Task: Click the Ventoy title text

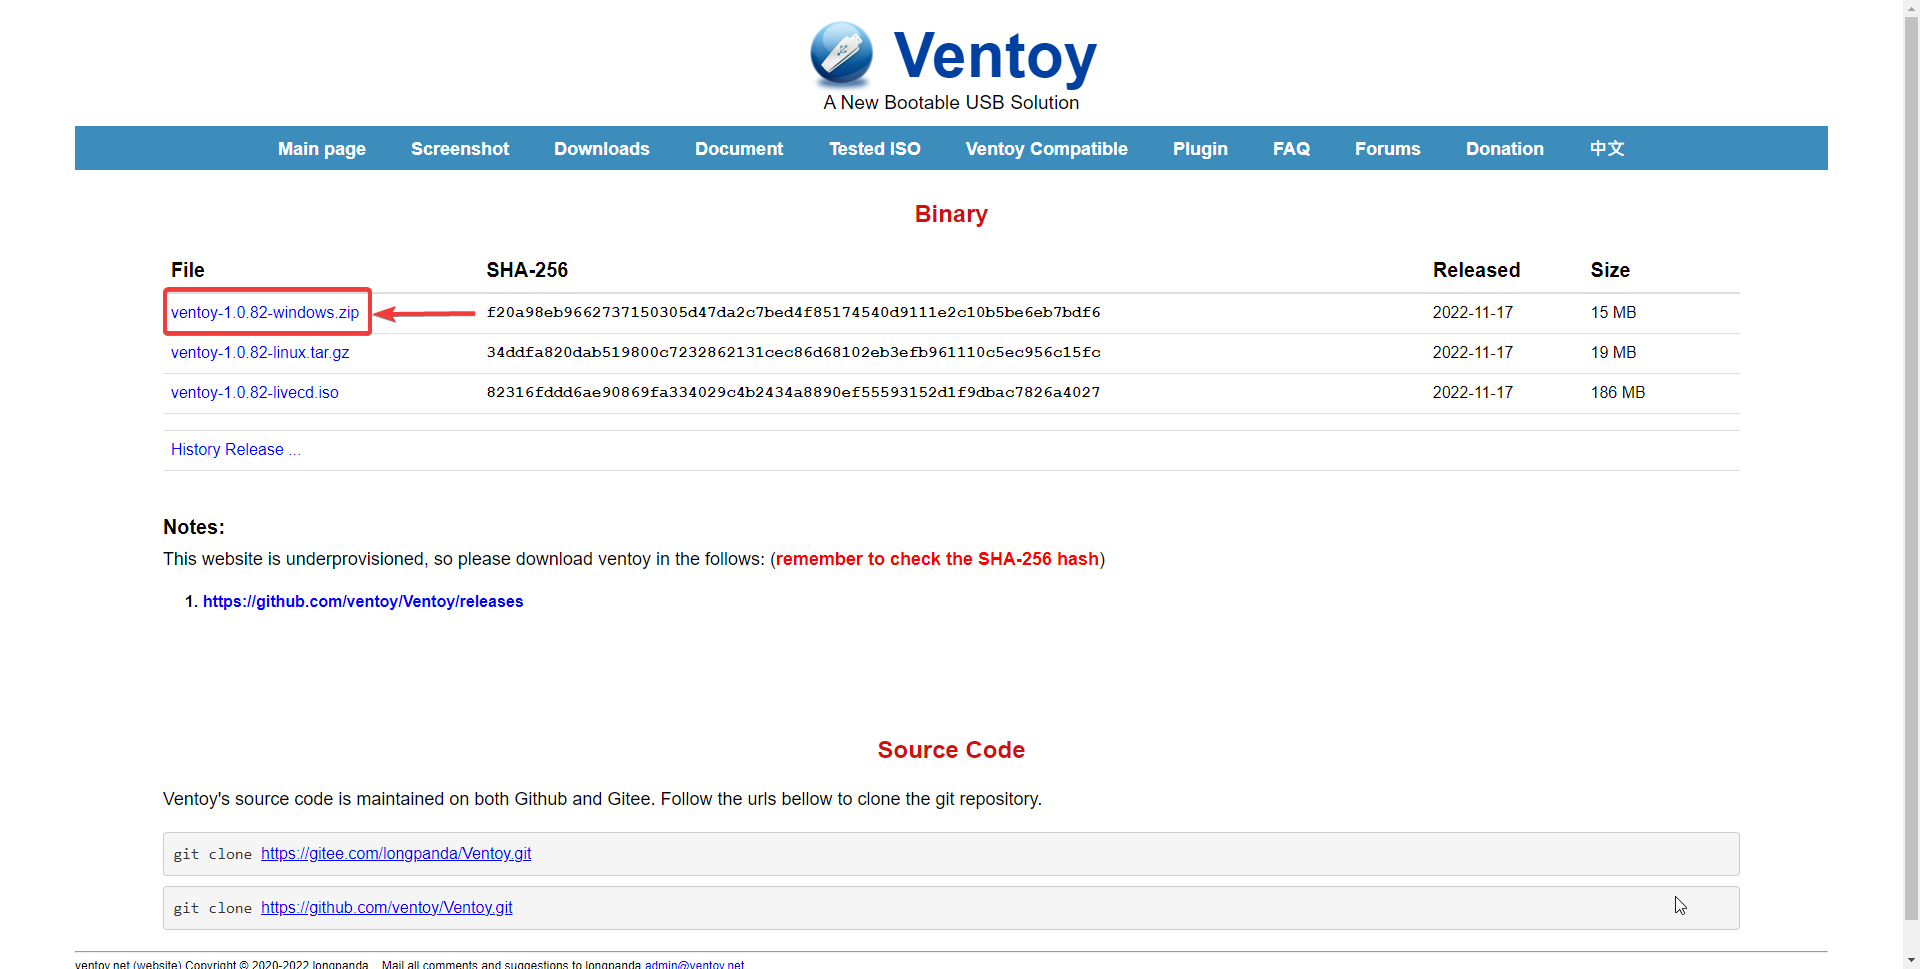Action: click(995, 56)
